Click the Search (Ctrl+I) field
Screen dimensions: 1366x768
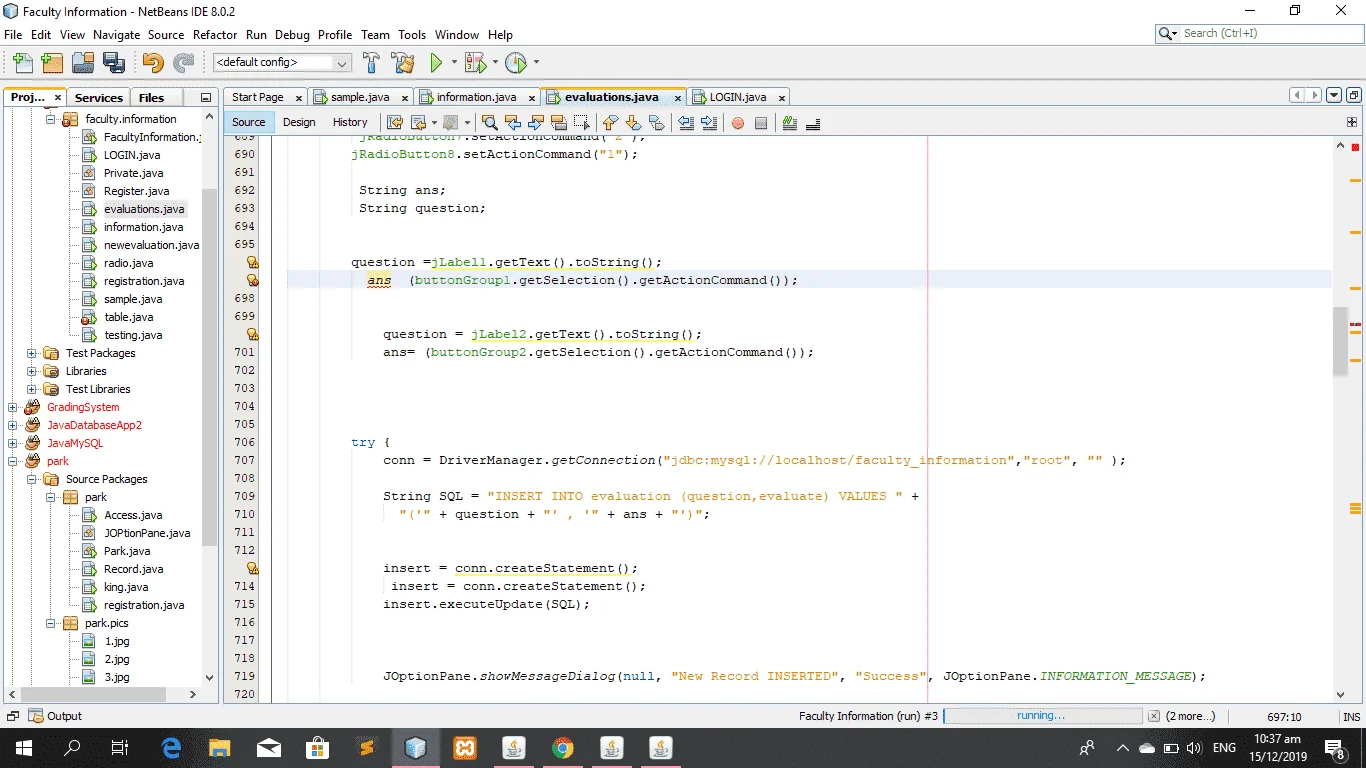point(1258,33)
